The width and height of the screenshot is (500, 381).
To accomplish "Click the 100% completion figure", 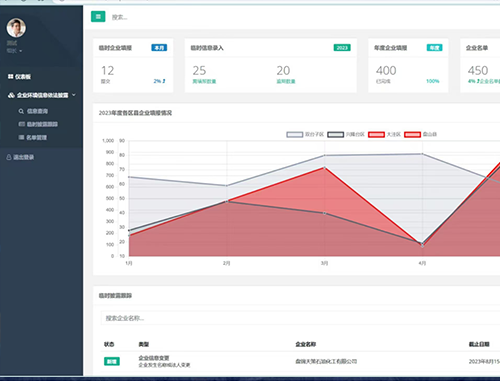I will point(433,81).
